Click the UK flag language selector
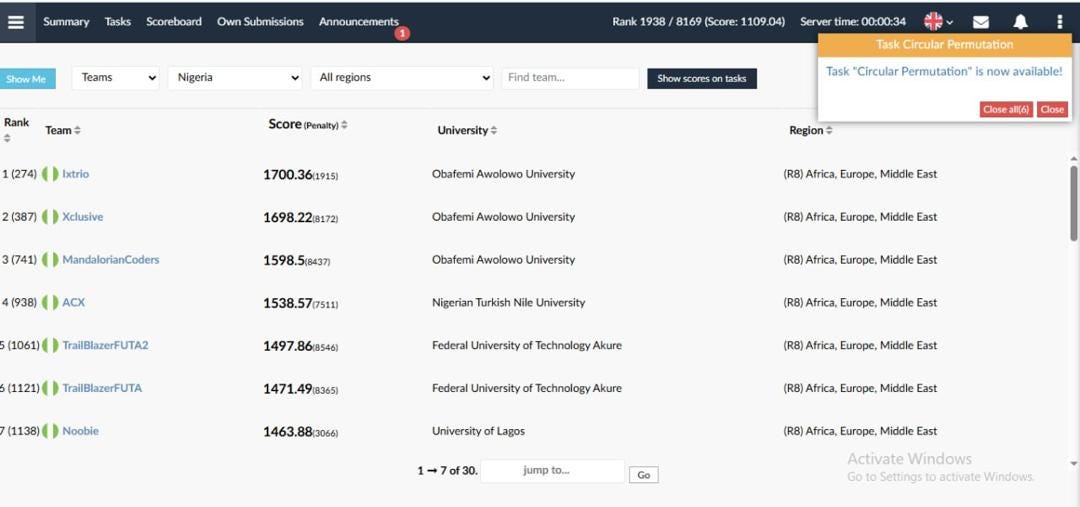 pos(938,21)
